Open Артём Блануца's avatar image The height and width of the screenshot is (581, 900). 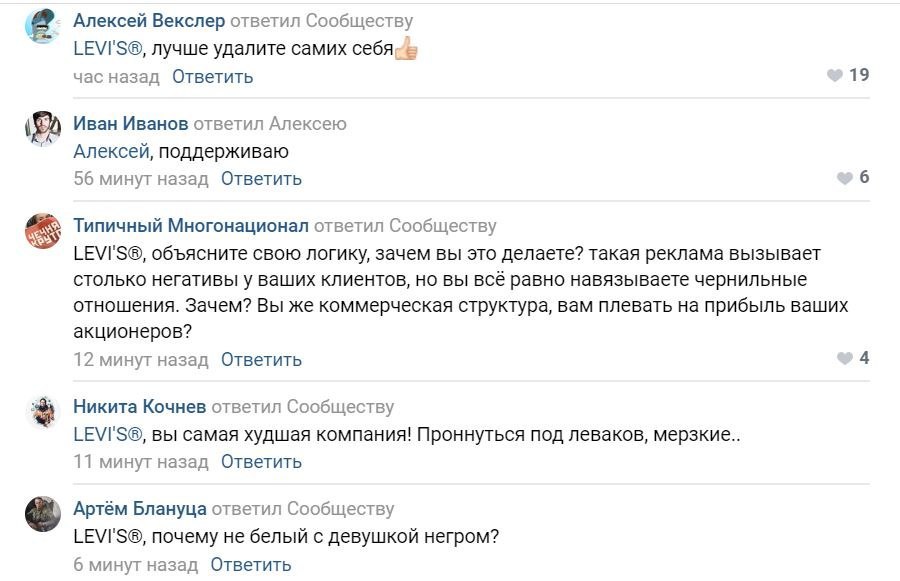coord(43,514)
